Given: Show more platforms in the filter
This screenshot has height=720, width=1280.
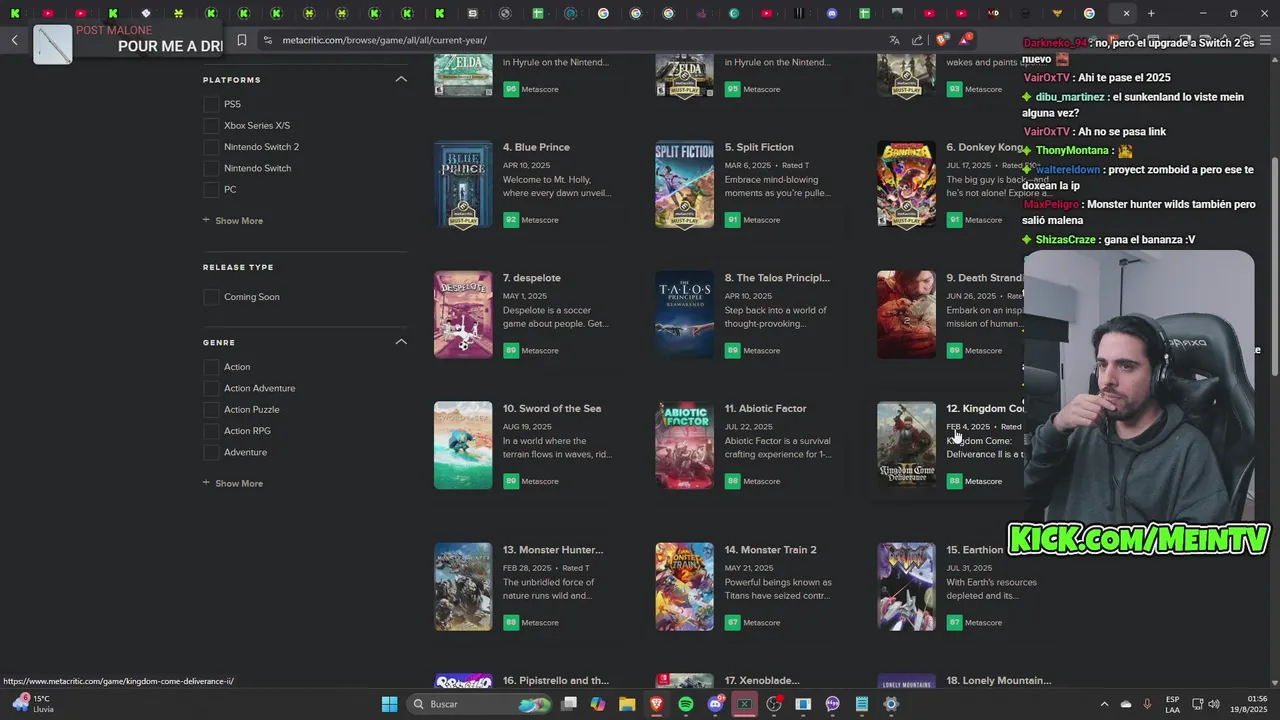Looking at the screenshot, I should pyautogui.click(x=233, y=221).
